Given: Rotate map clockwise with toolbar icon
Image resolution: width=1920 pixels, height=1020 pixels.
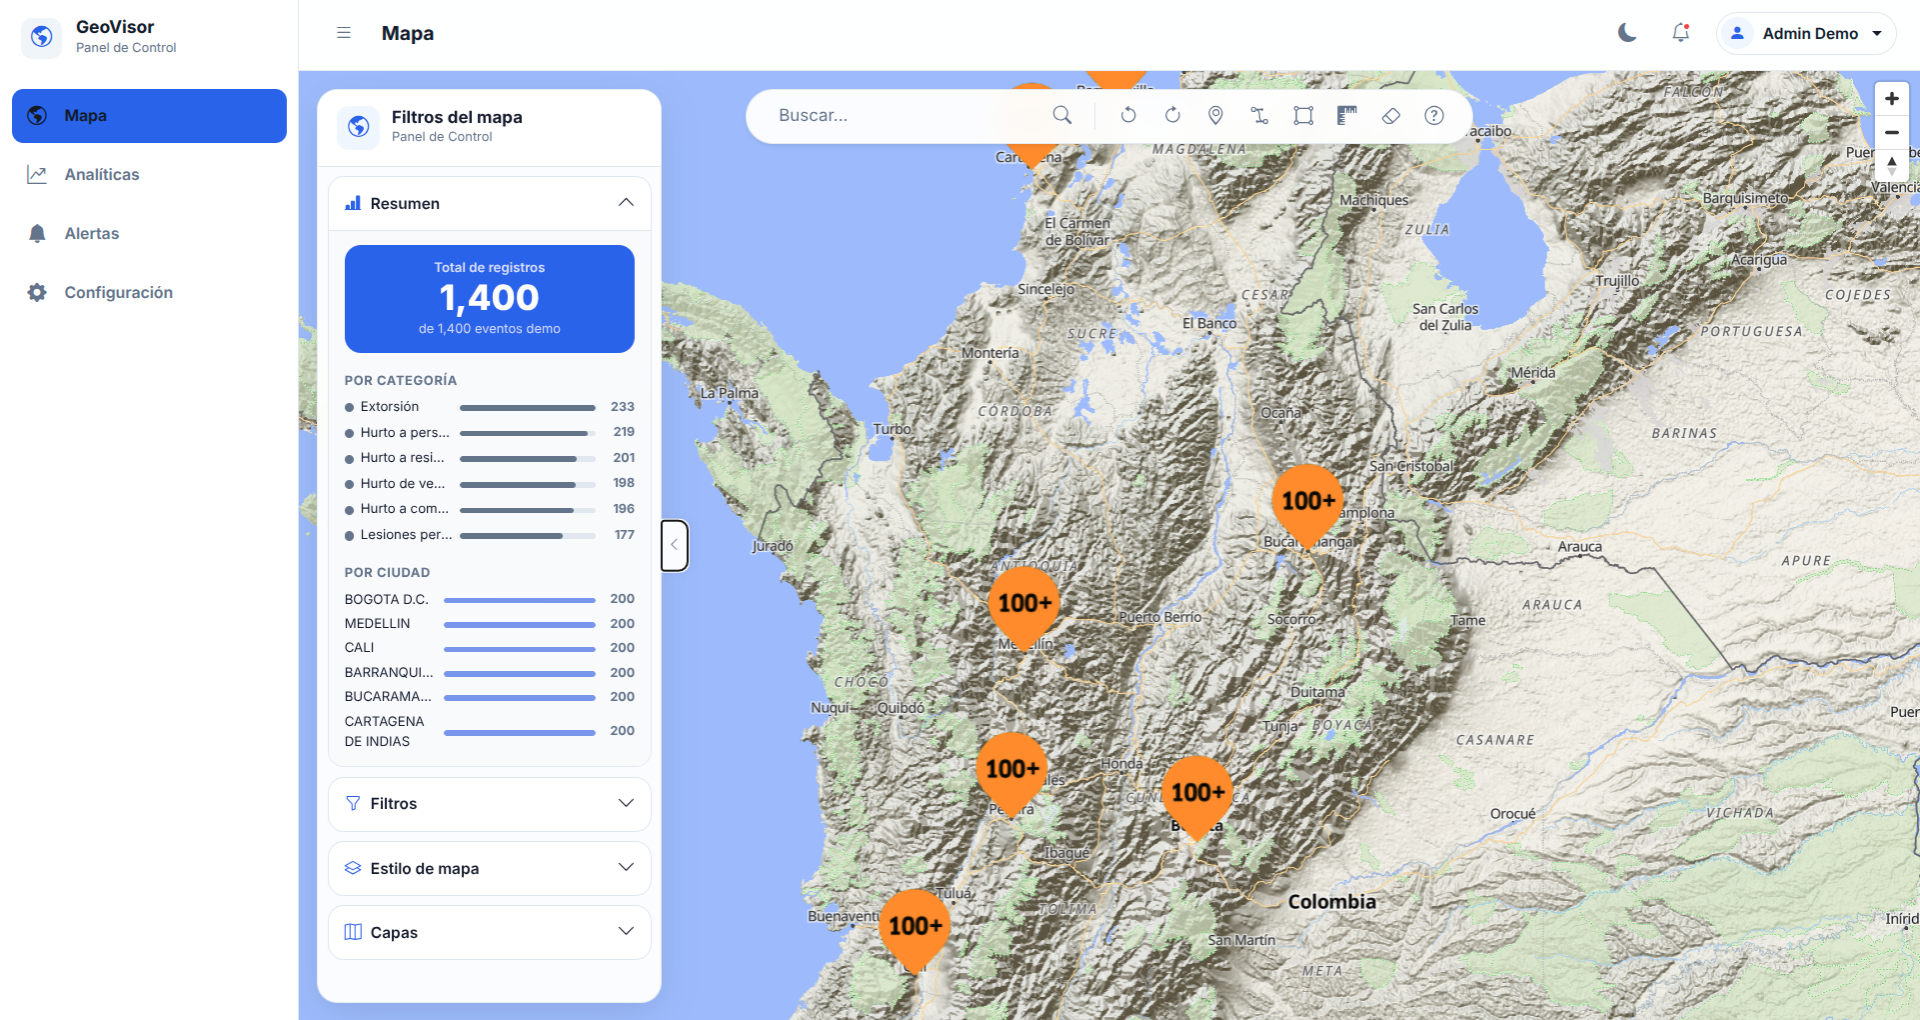Looking at the screenshot, I should (x=1172, y=115).
